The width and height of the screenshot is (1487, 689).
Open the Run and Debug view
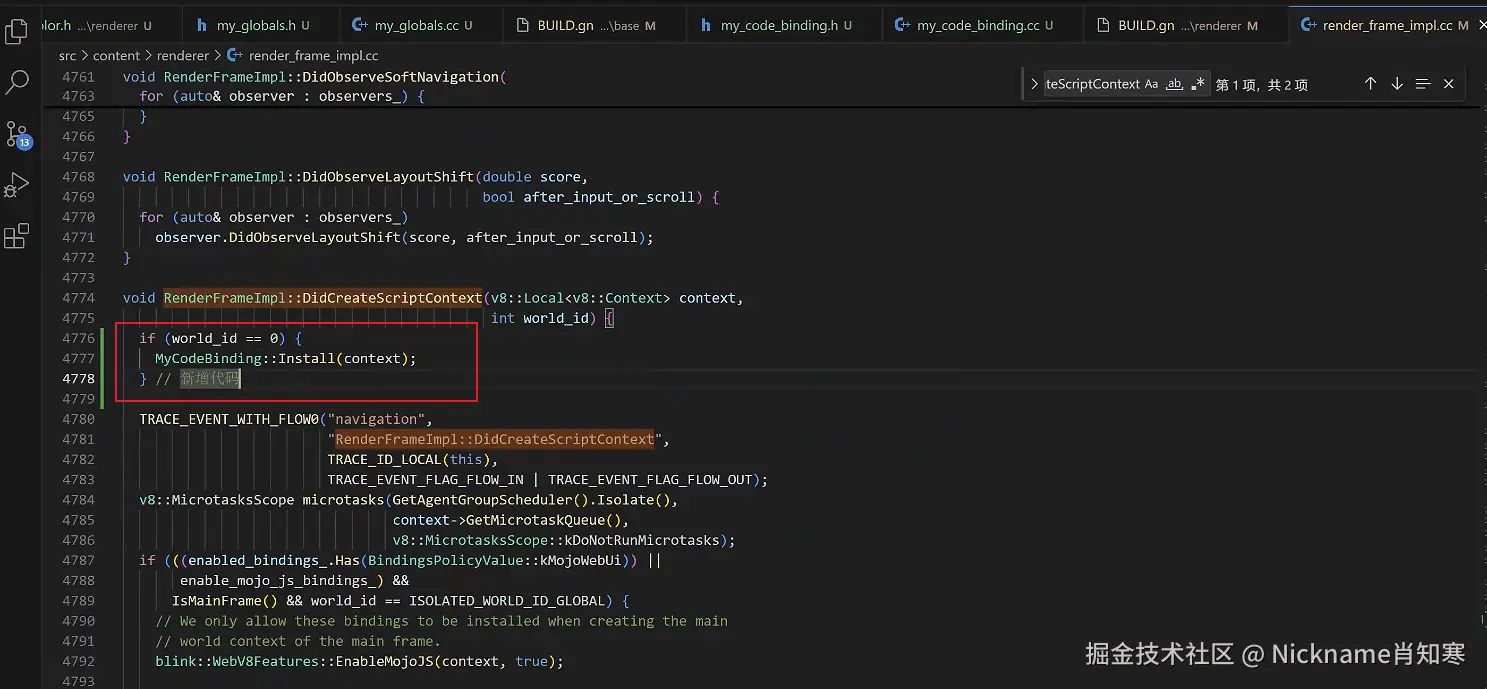coord(17,185)
